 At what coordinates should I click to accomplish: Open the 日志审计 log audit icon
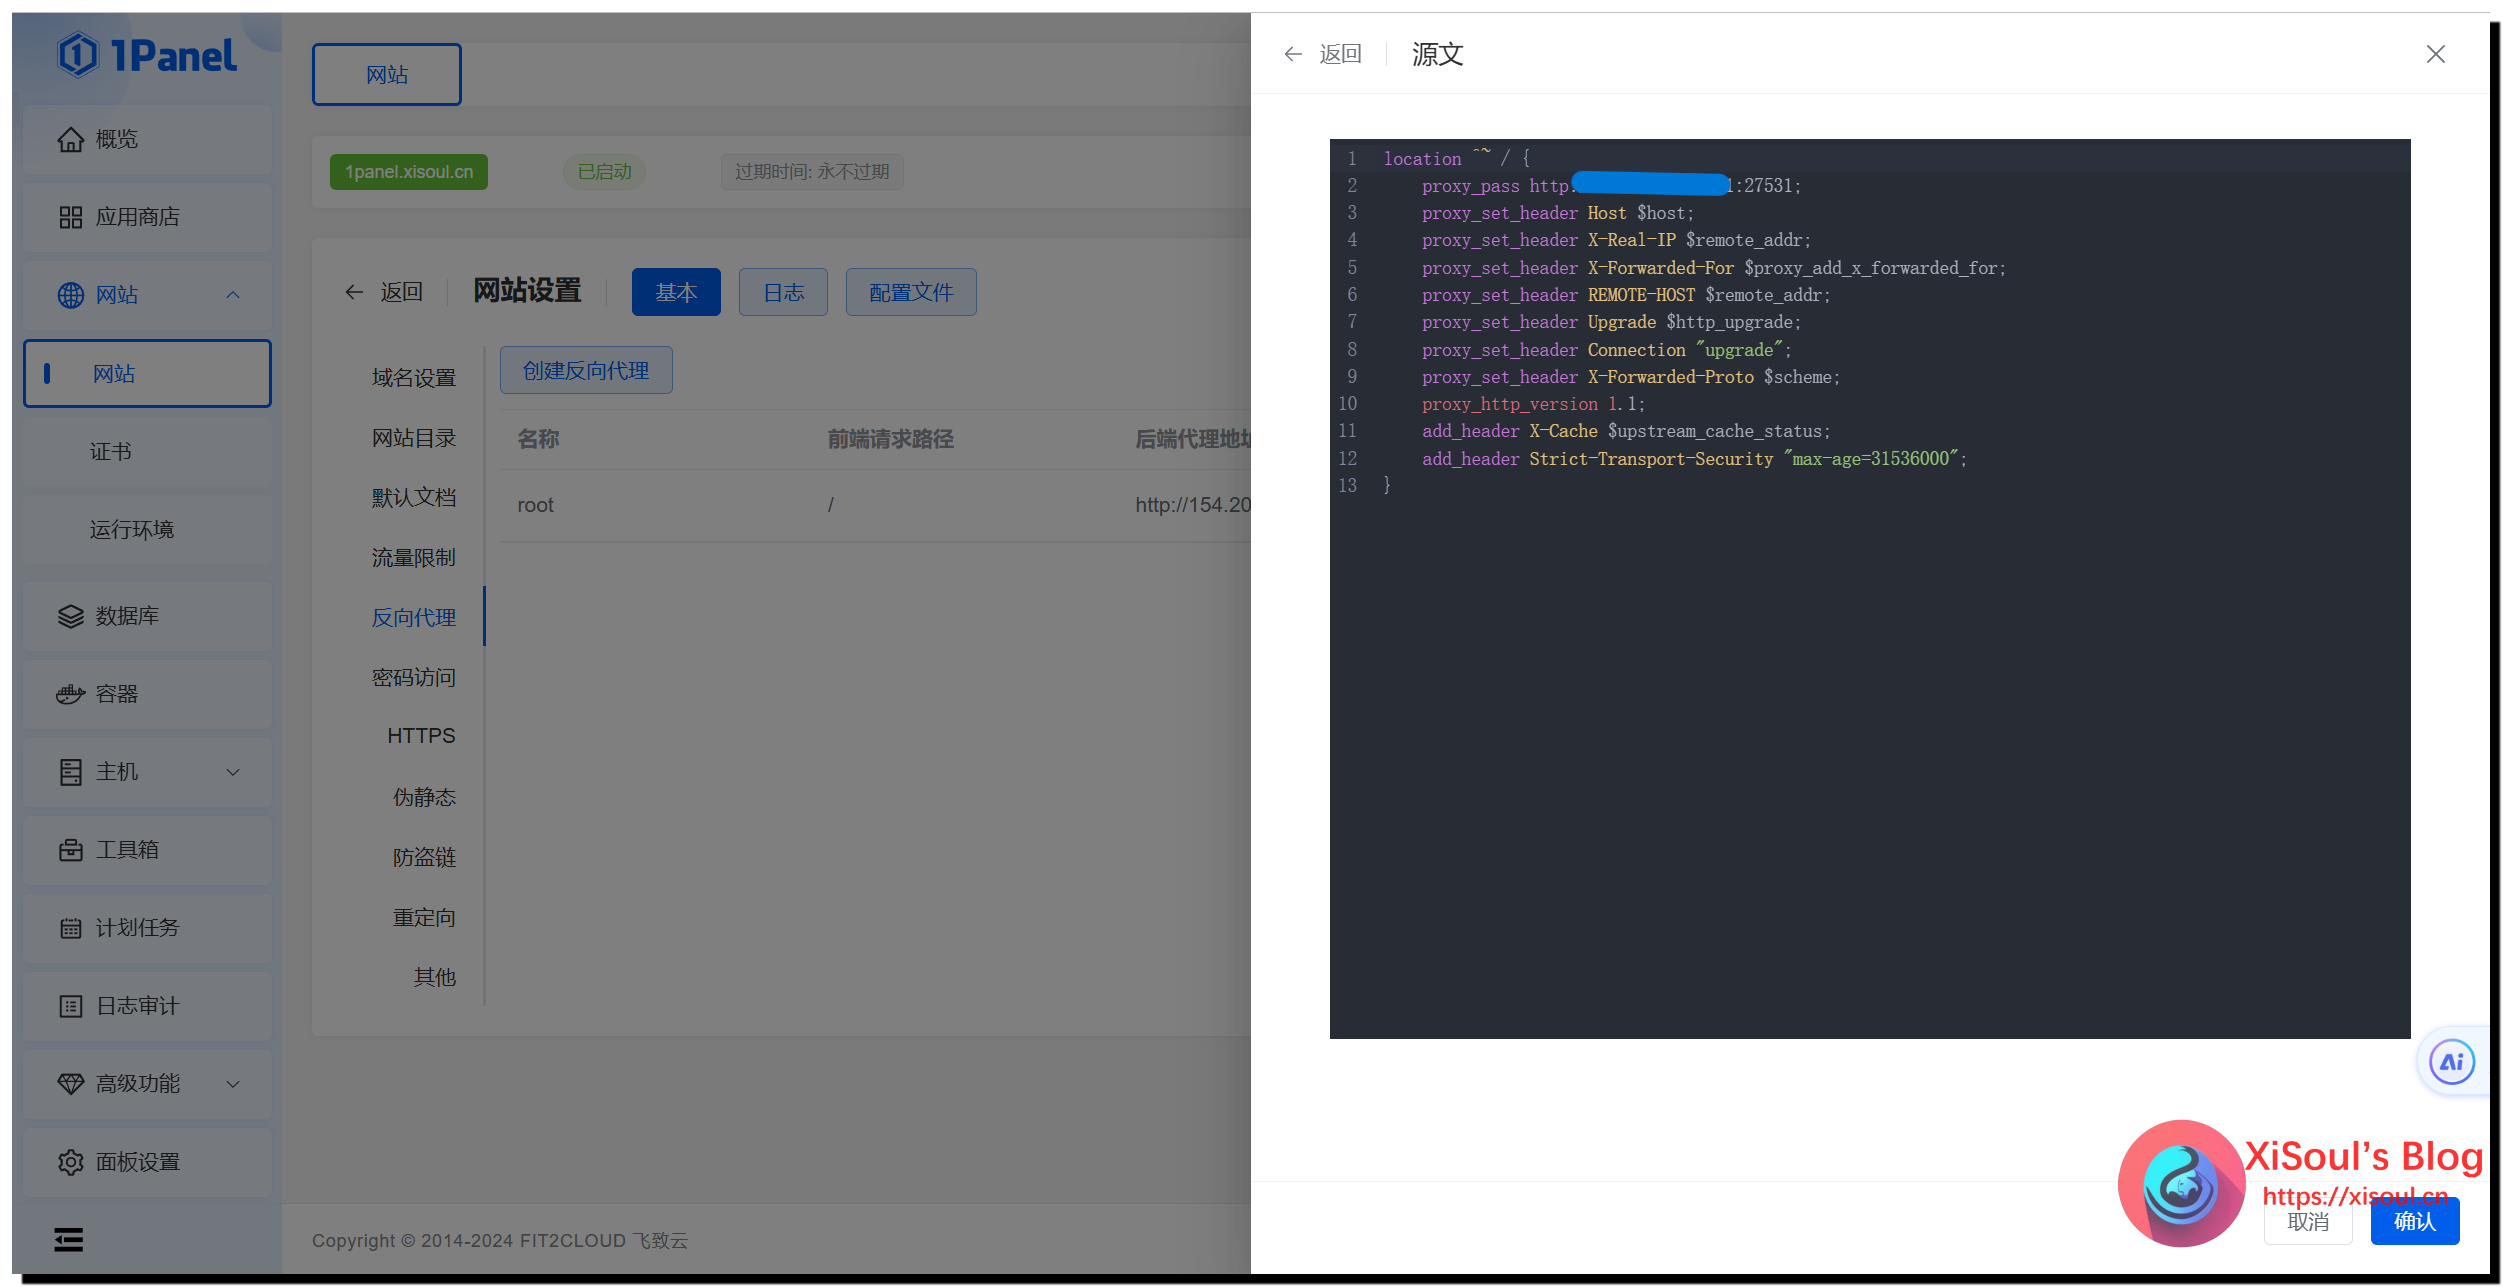[x=70, y=1006]
